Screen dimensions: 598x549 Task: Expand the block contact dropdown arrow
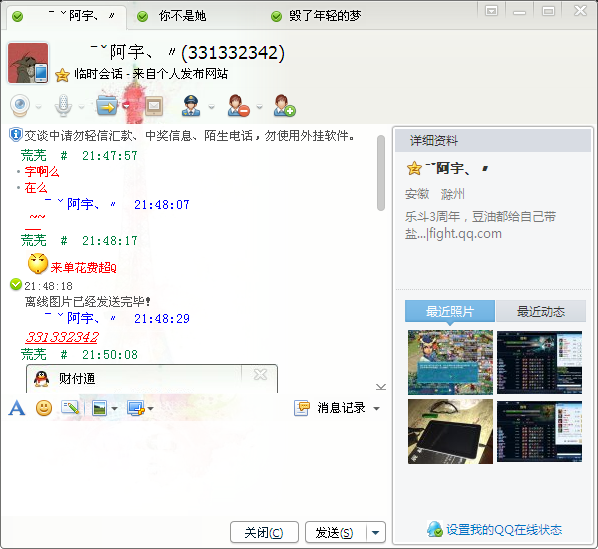click(259, 107)
